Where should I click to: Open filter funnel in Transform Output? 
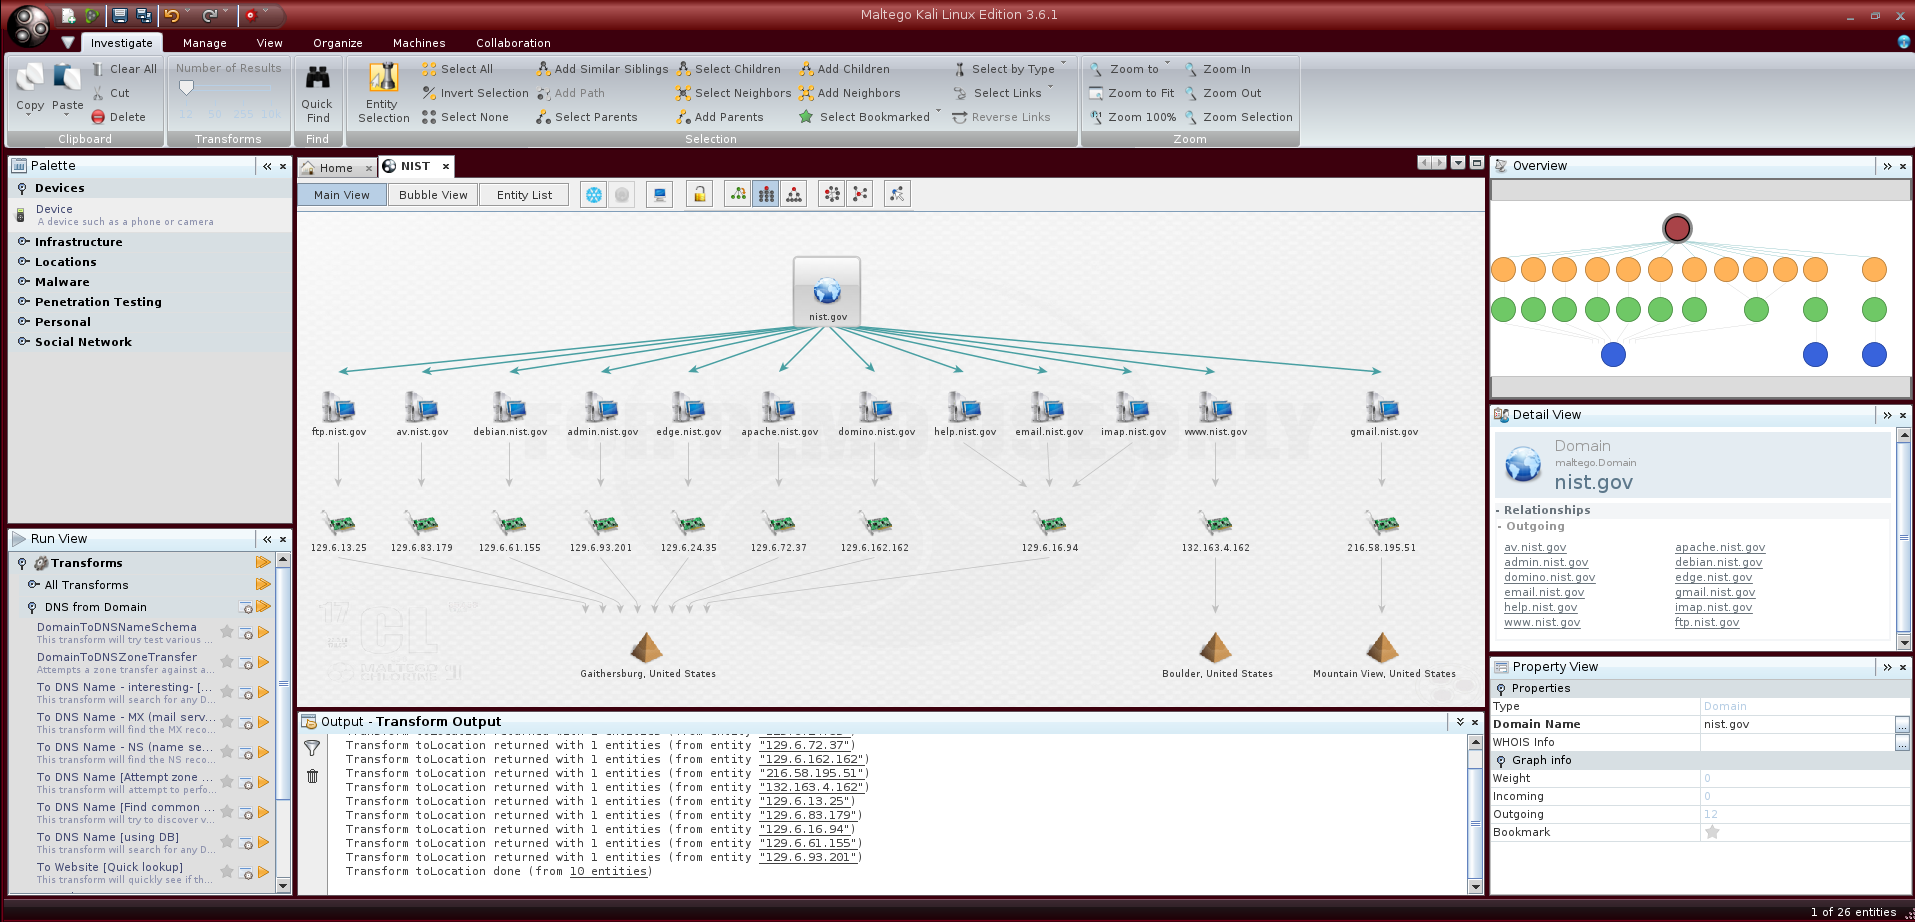coord(312,748)
